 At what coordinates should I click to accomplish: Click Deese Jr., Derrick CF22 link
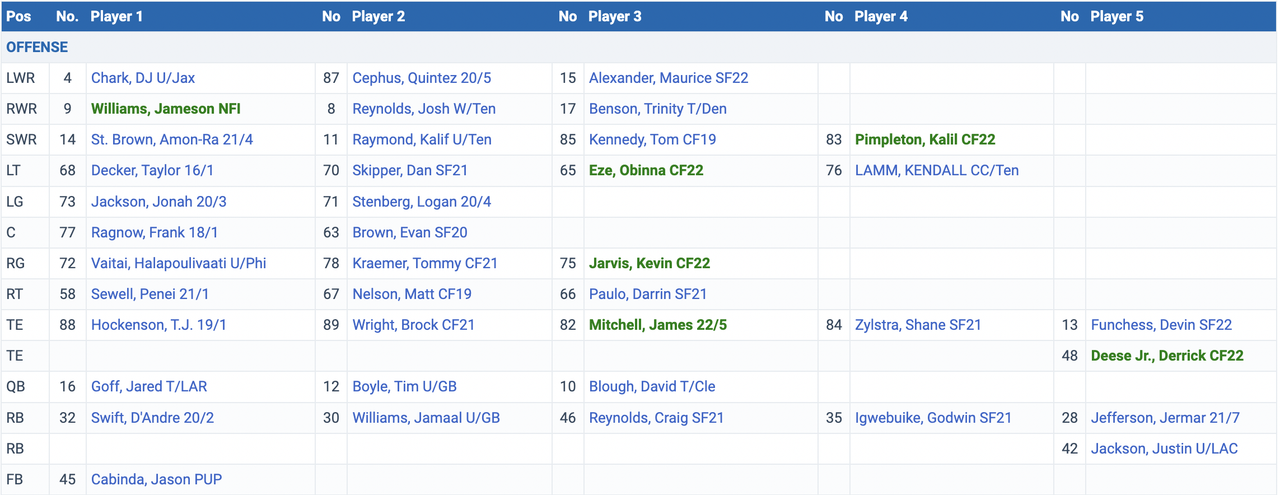click(x=1167, y=356)
